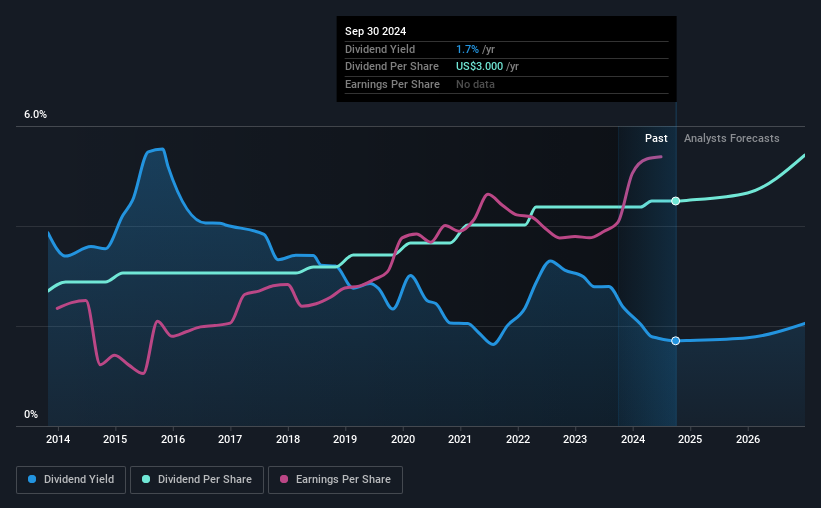Screen dimensions: 821x508
Task: Click the 2017 x-axis label
Action: click(x=230, y=439)
